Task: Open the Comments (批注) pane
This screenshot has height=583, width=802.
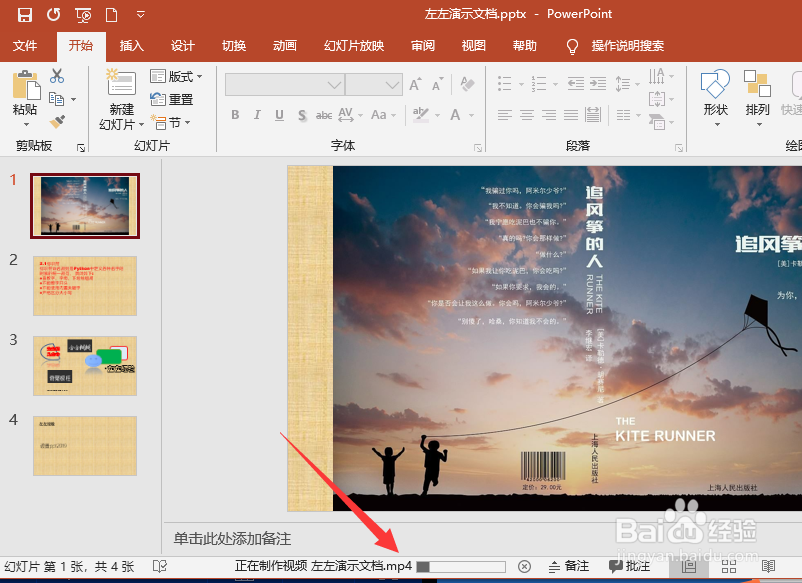Action: pos(631,566)
